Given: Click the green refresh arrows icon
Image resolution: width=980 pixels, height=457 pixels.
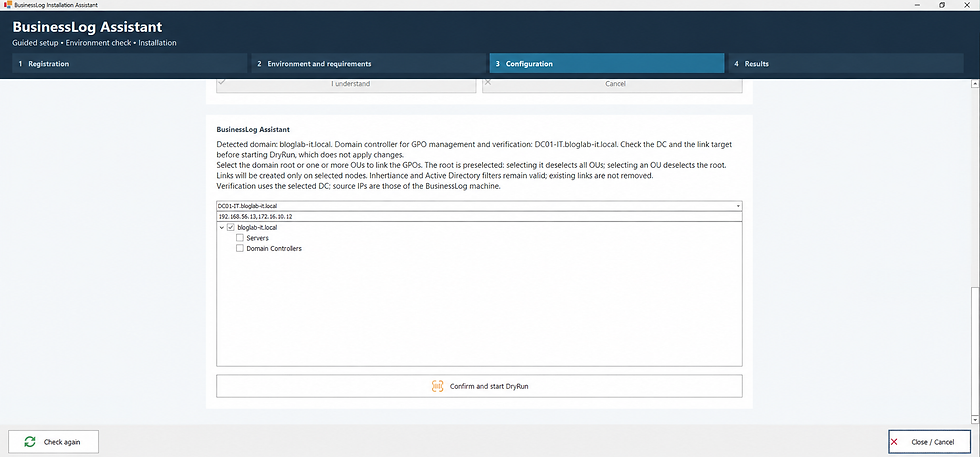Looking at the screenshot, I should click(29, 442).
